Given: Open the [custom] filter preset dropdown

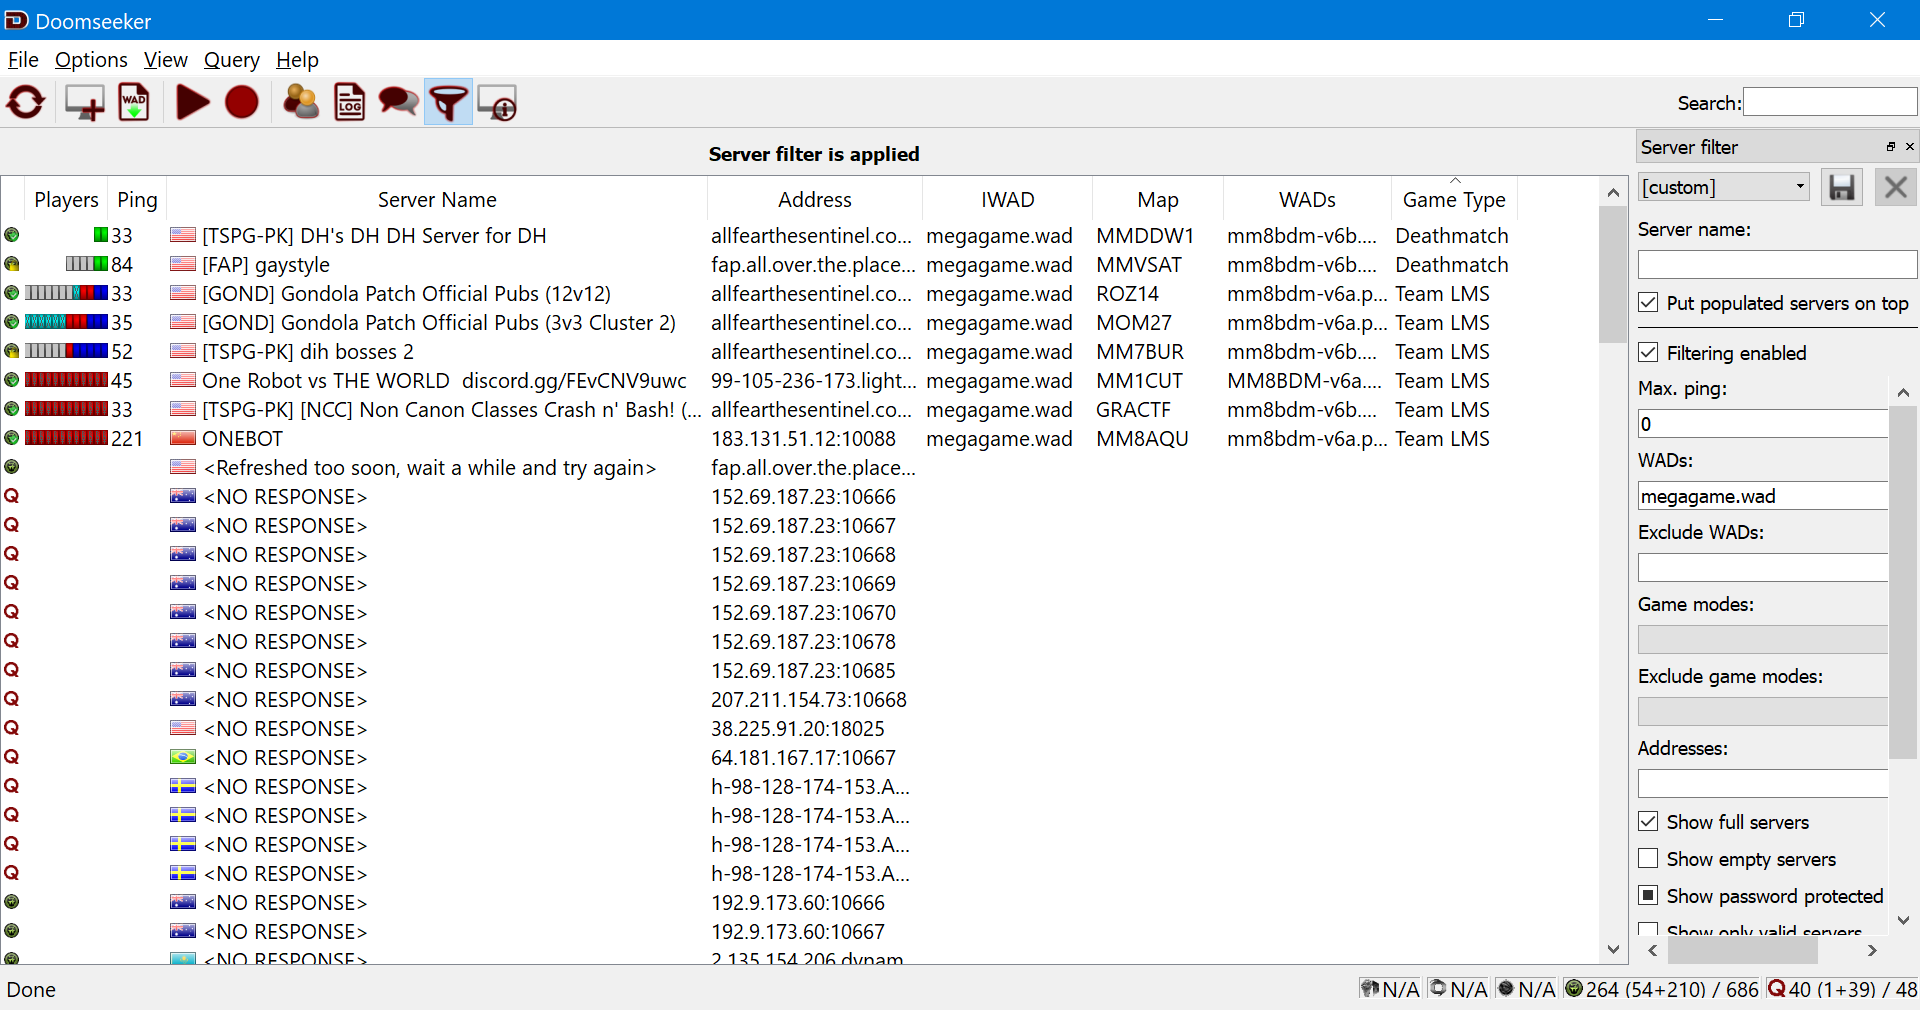Looking at the screenshot, I should pos(1724,187).
